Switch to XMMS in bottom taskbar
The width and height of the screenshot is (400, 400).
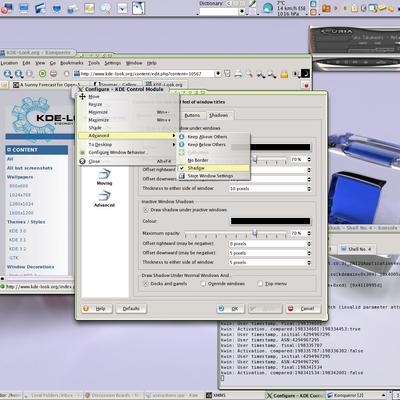(x=235, y=395)
